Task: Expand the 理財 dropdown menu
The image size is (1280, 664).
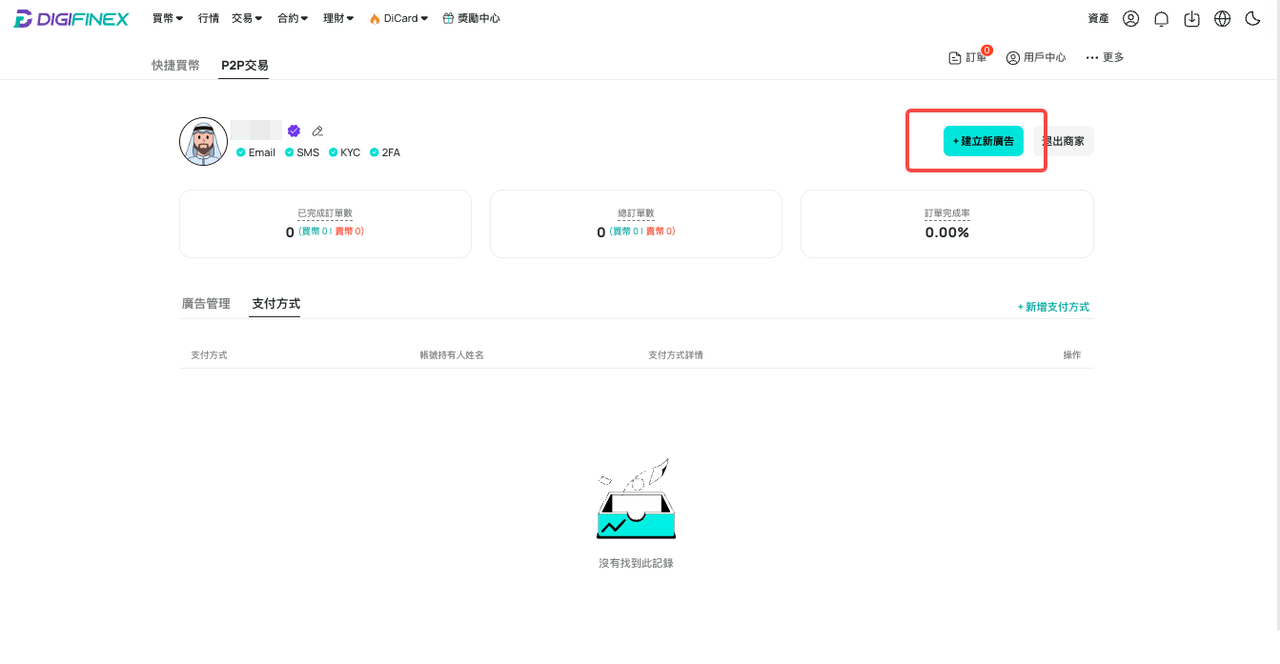Action: 339,19
